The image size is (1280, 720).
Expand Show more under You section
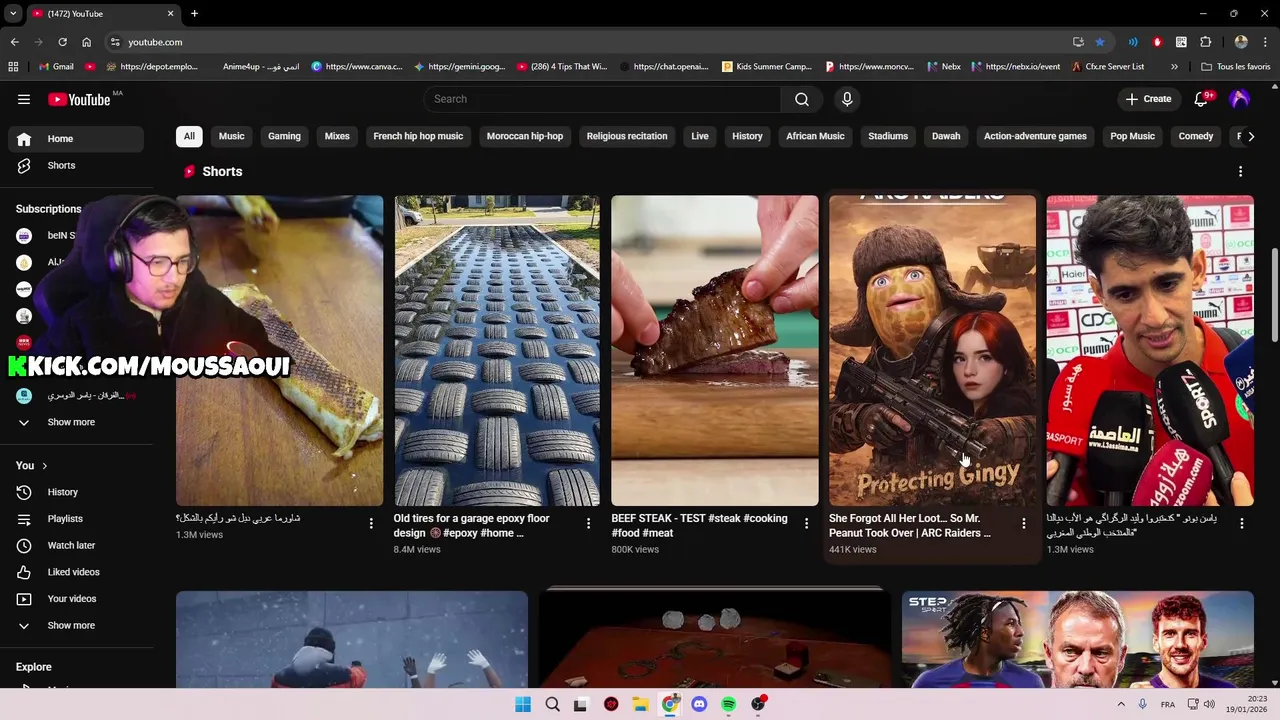click(x=76, y=625)
